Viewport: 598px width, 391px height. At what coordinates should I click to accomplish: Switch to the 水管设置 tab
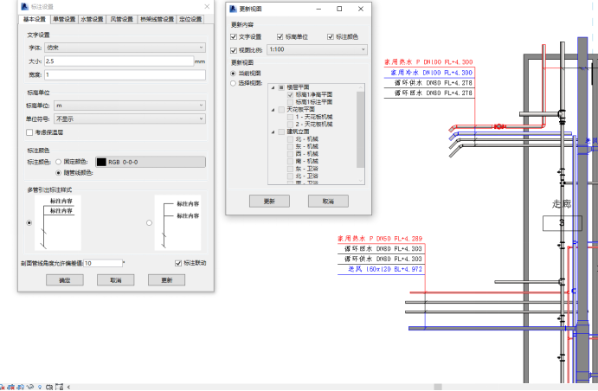tap(92, 19)
